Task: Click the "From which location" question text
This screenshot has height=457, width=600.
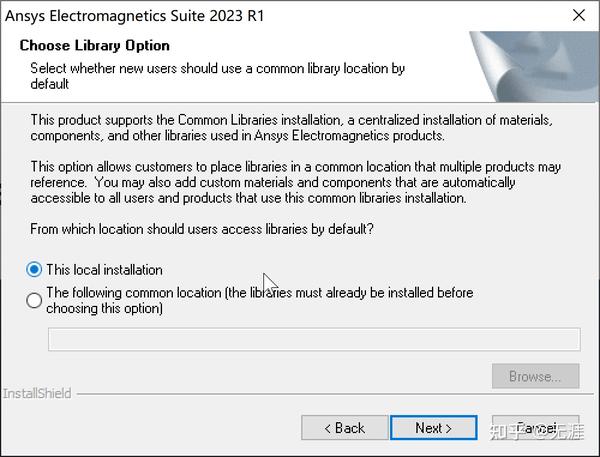Action: (202, 229)
